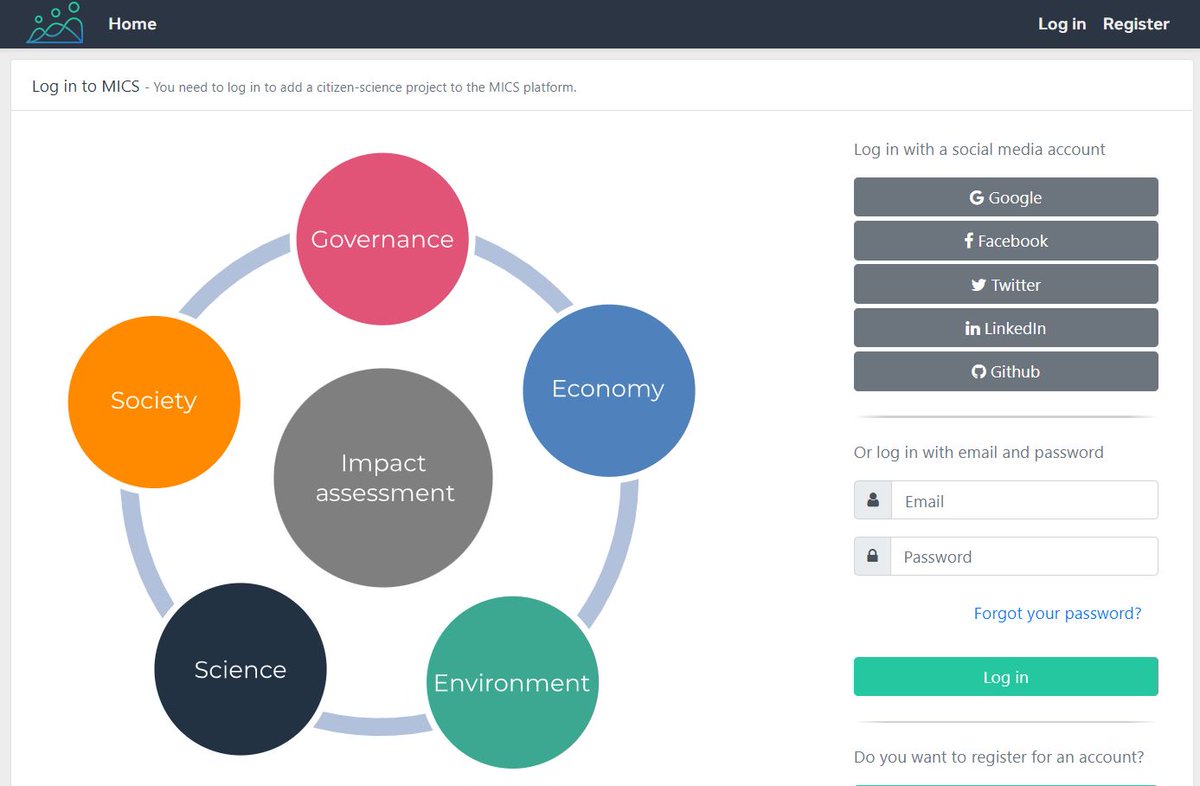1200x786 pixels.
Task: Sign in with the Github button
Action: coord(1006,371)
